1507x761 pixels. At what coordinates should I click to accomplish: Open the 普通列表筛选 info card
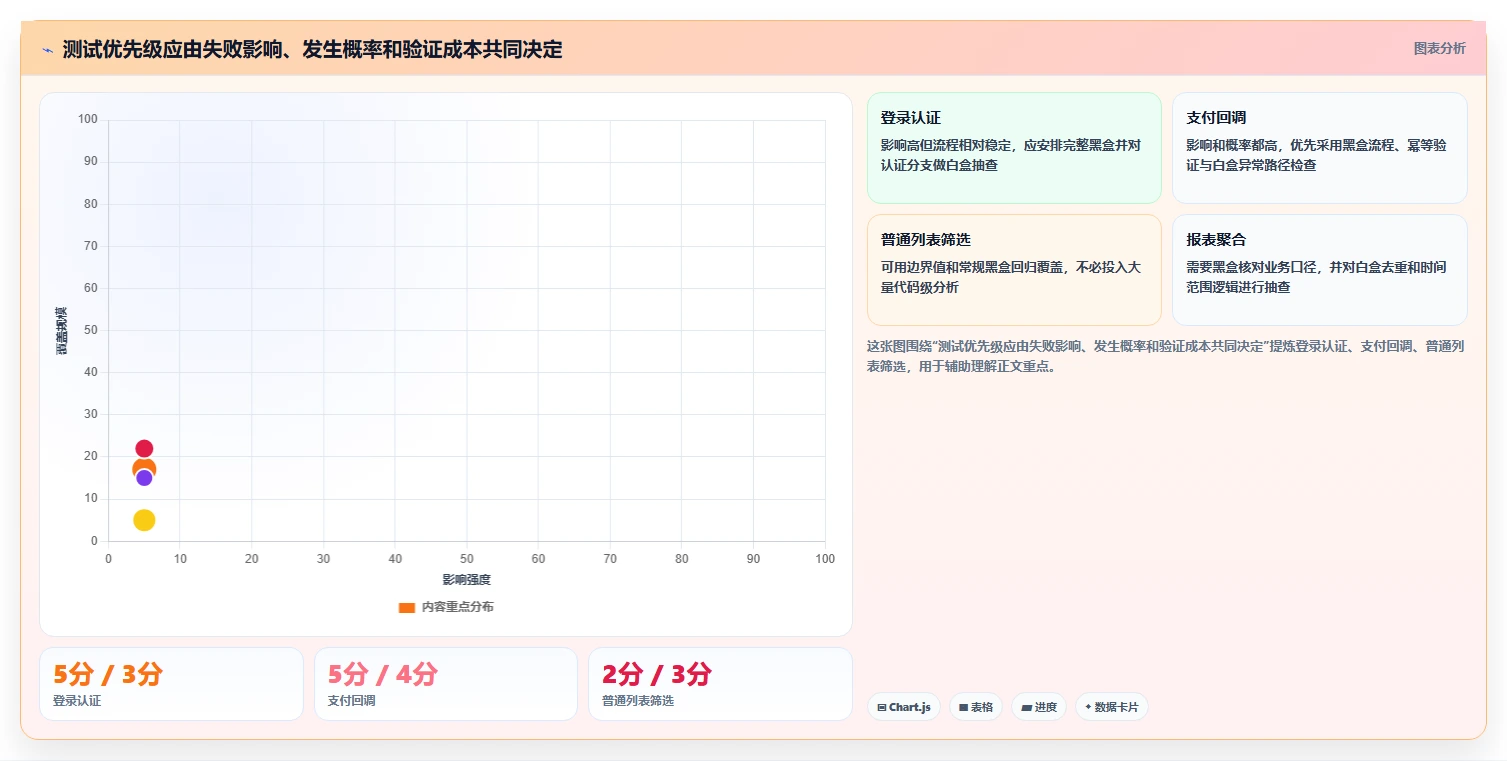(1014, 270)
